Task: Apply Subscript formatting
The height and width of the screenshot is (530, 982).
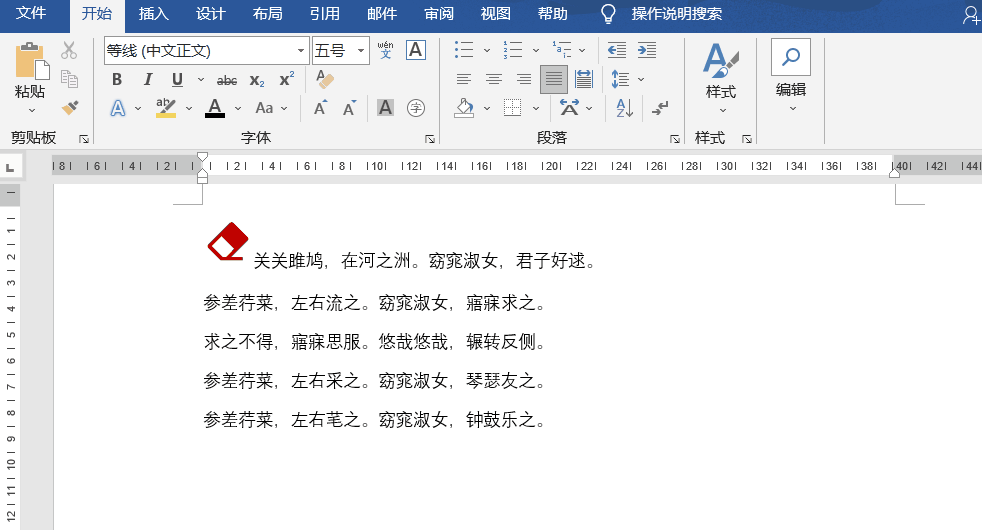Action: point(257,80)
